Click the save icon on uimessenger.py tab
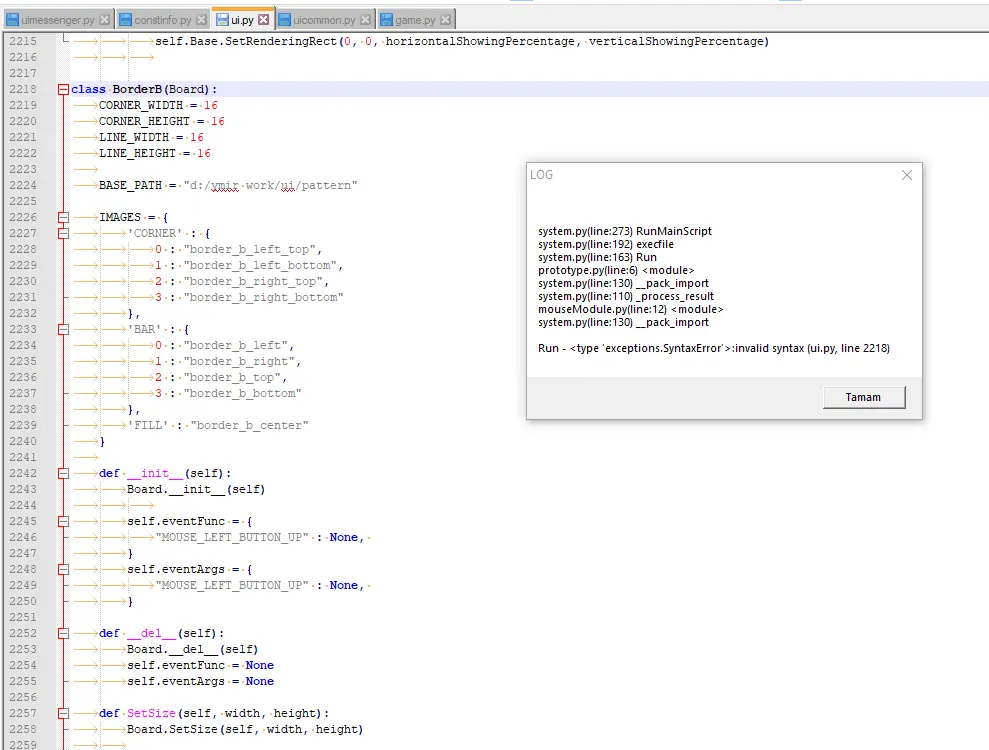This screenshot has width=989, height=750. [x=12, y=20]
